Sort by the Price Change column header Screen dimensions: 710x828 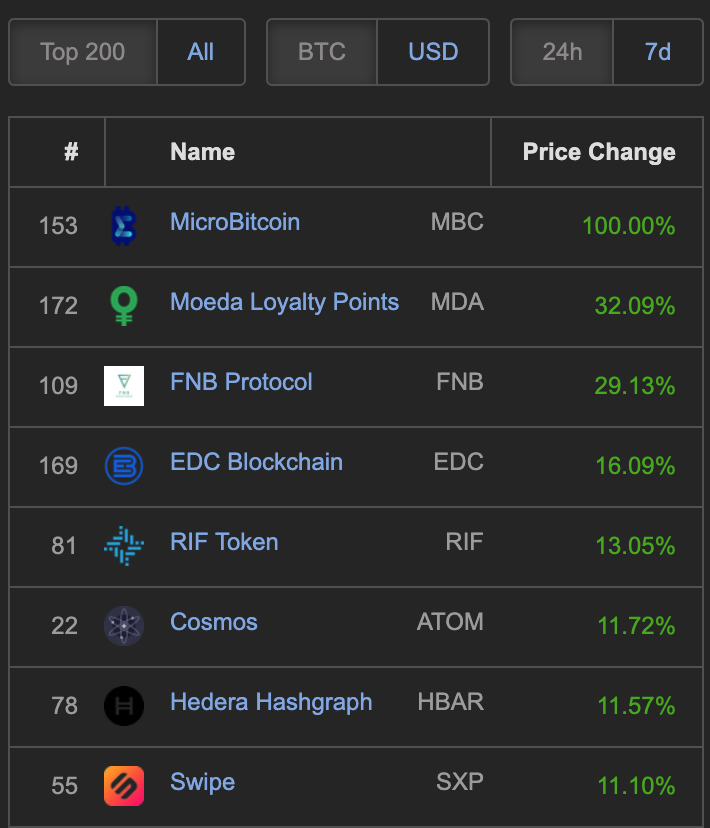click(x=599, y=152)
